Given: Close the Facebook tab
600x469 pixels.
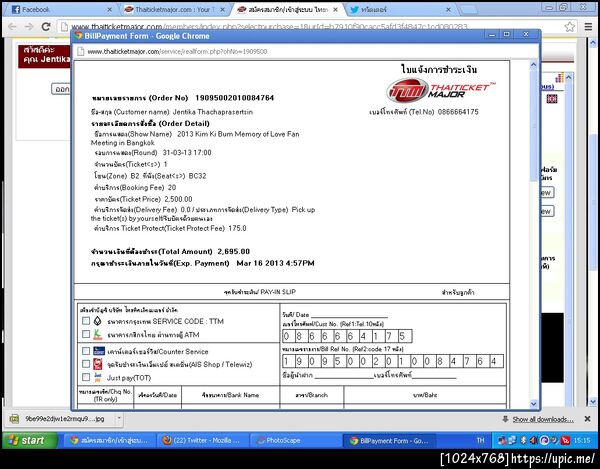Looking at the screenshot, I should tap(109, 10).
